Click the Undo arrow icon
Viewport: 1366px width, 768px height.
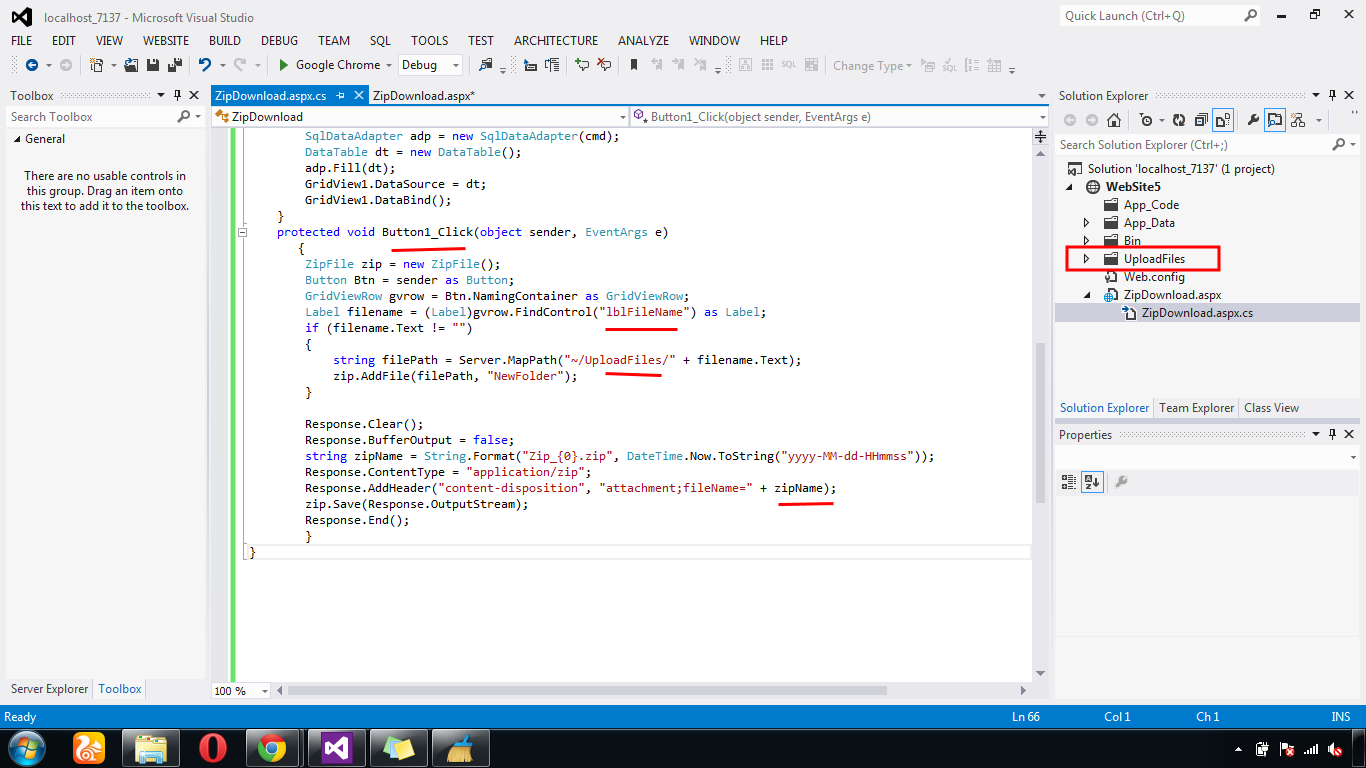(205, 65)
